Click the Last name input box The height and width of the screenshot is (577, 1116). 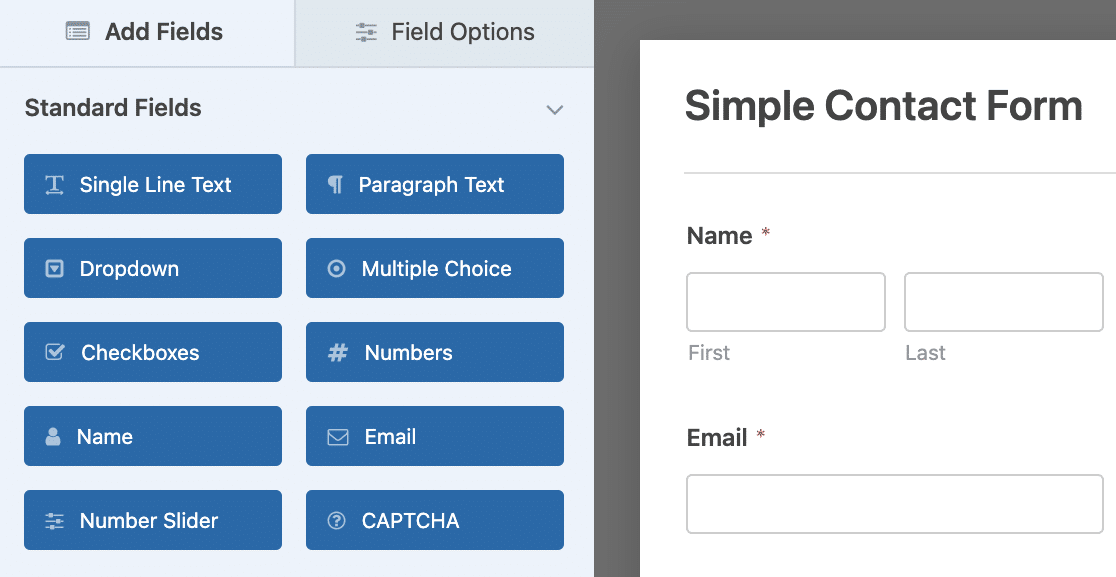point(1003,302)
